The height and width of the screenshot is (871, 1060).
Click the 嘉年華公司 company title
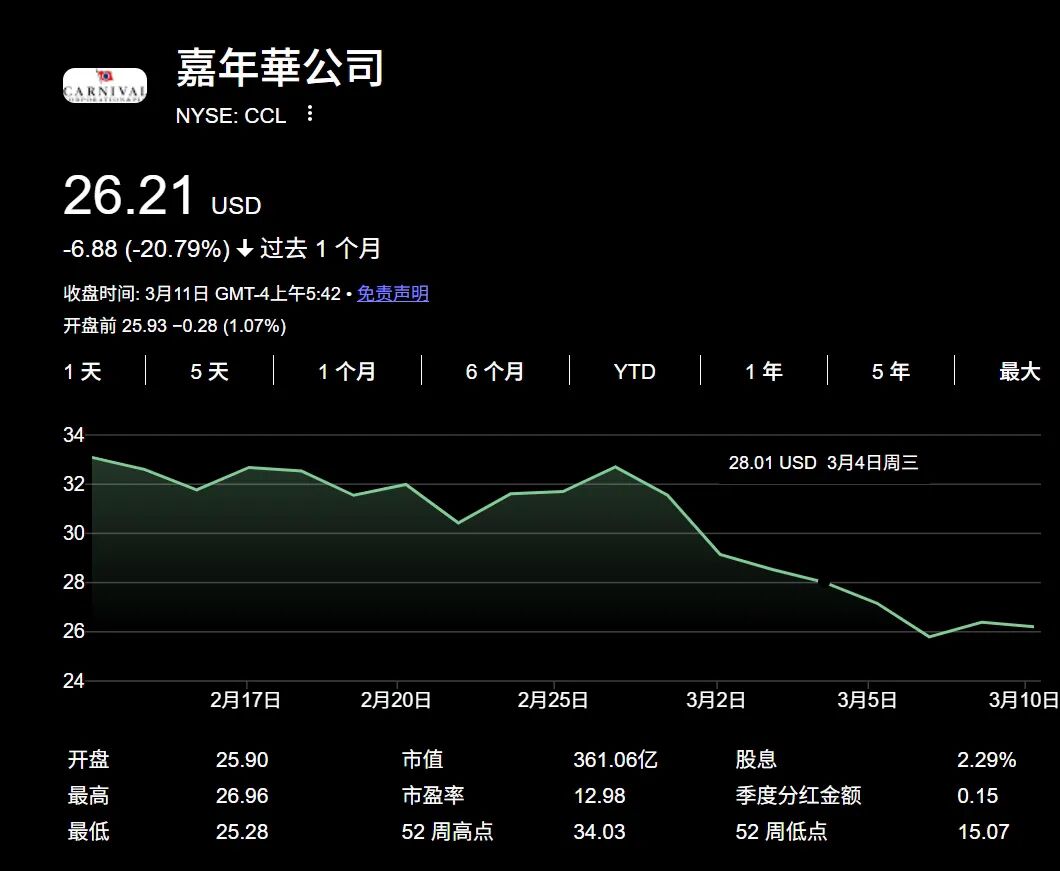[280, 68]
